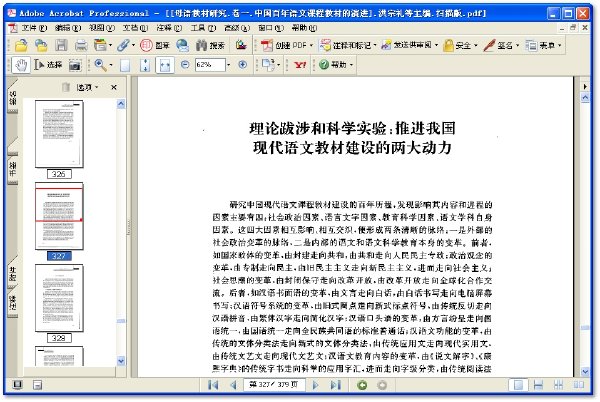Click the full screen monitor icon in status bar
600x402 pixels.
pyautogui.click(x=17, y=385)
